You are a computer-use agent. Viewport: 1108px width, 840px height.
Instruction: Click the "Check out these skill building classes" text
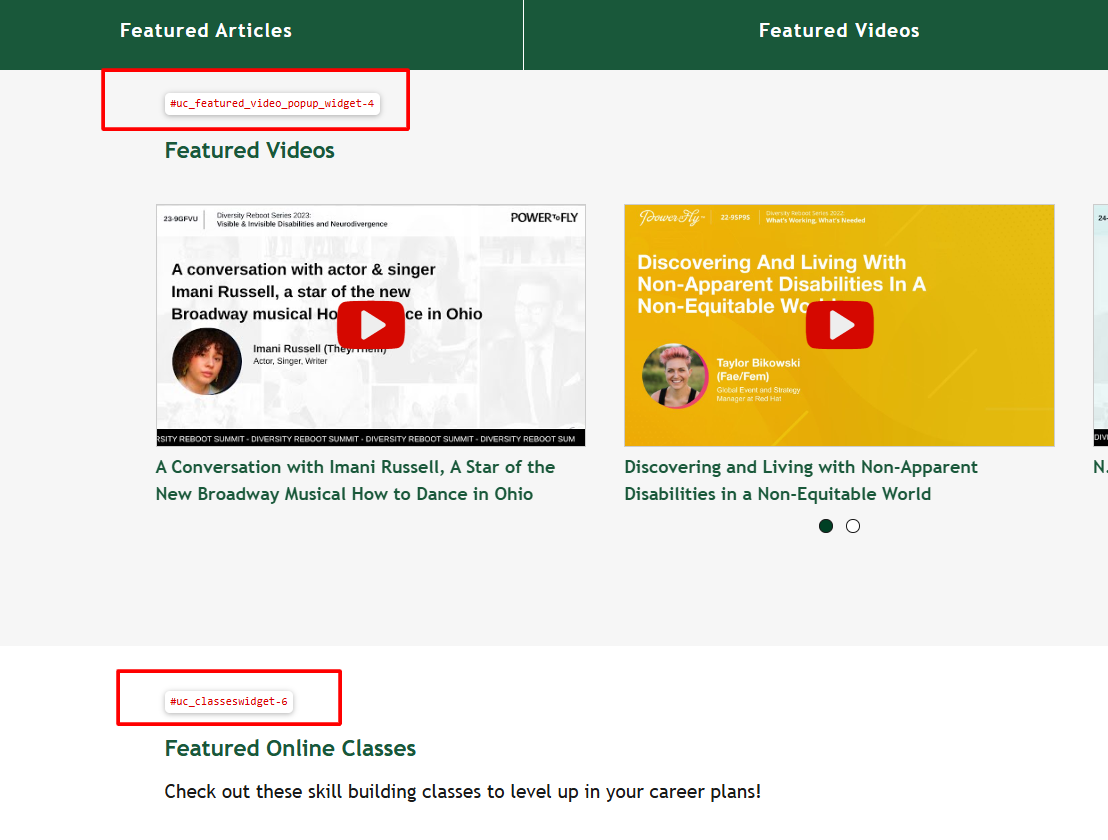(462, 791)
